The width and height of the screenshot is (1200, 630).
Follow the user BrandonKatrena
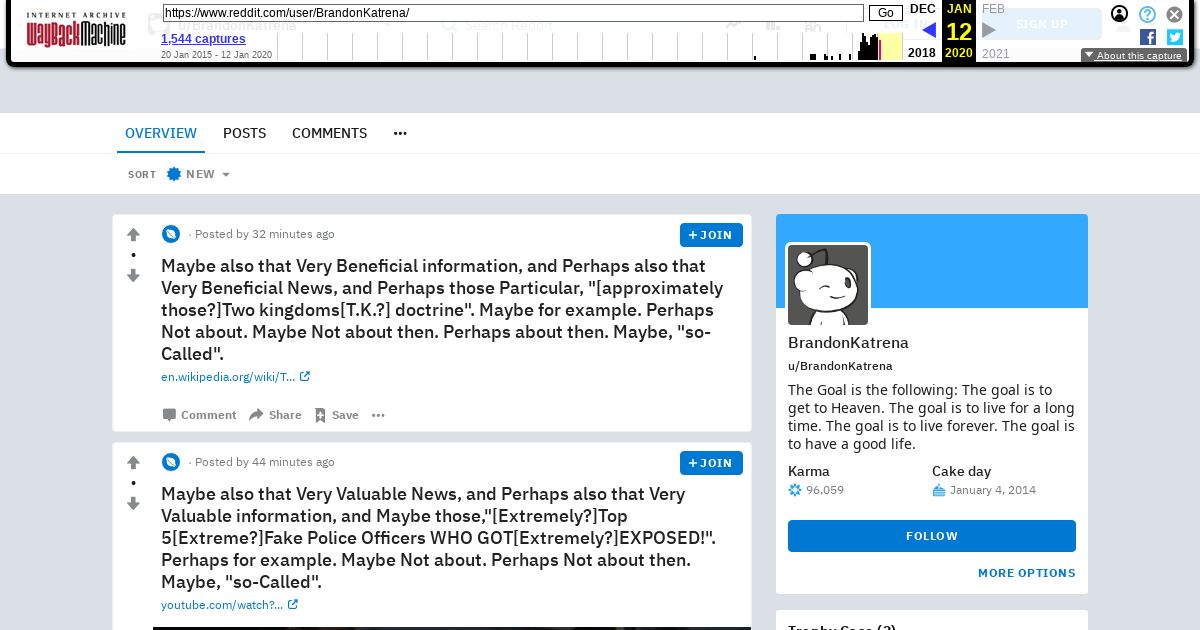pyautogui.click(x=932, y=536)
